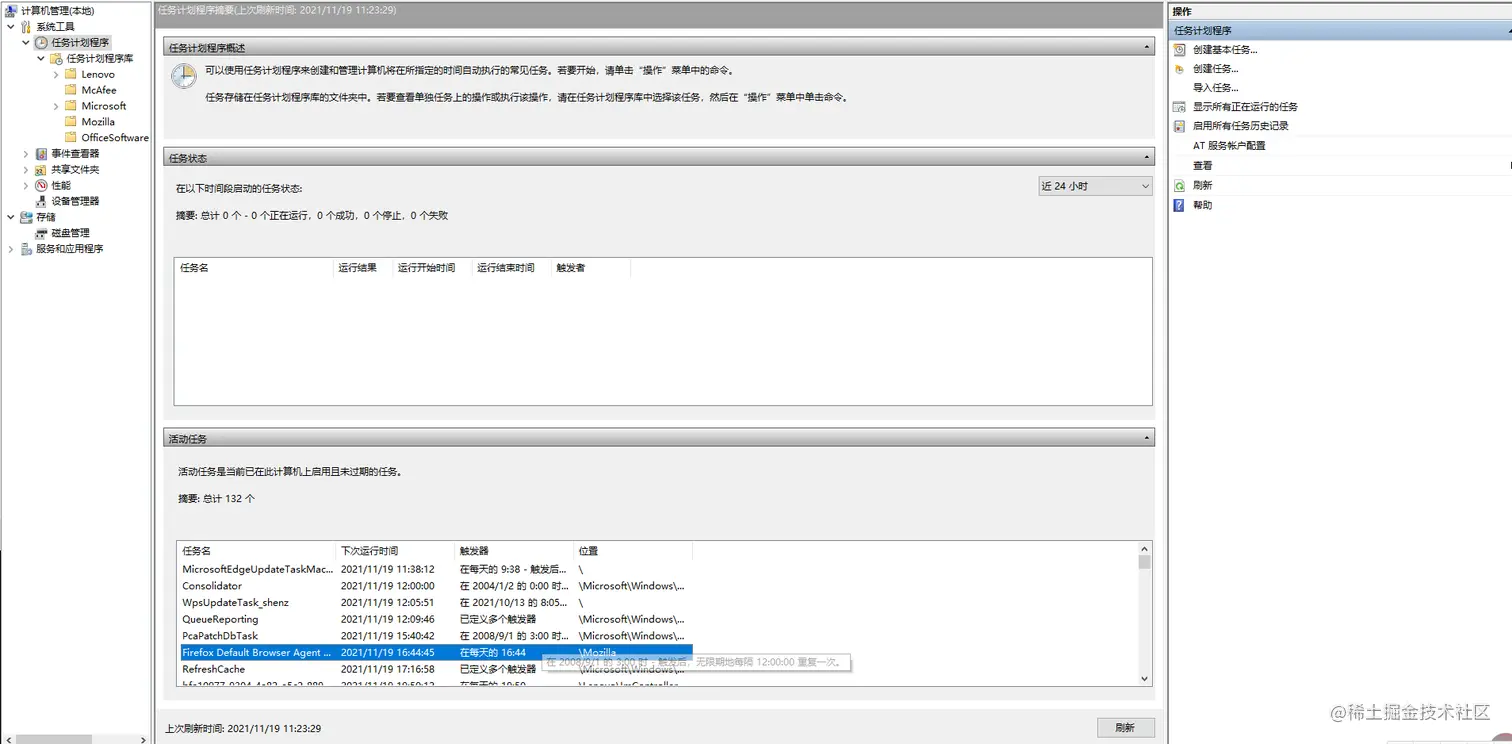The height and width of the screenshot is (744, 1512).
Task: Click the 触发器 column header
Action: coord(514,551)
